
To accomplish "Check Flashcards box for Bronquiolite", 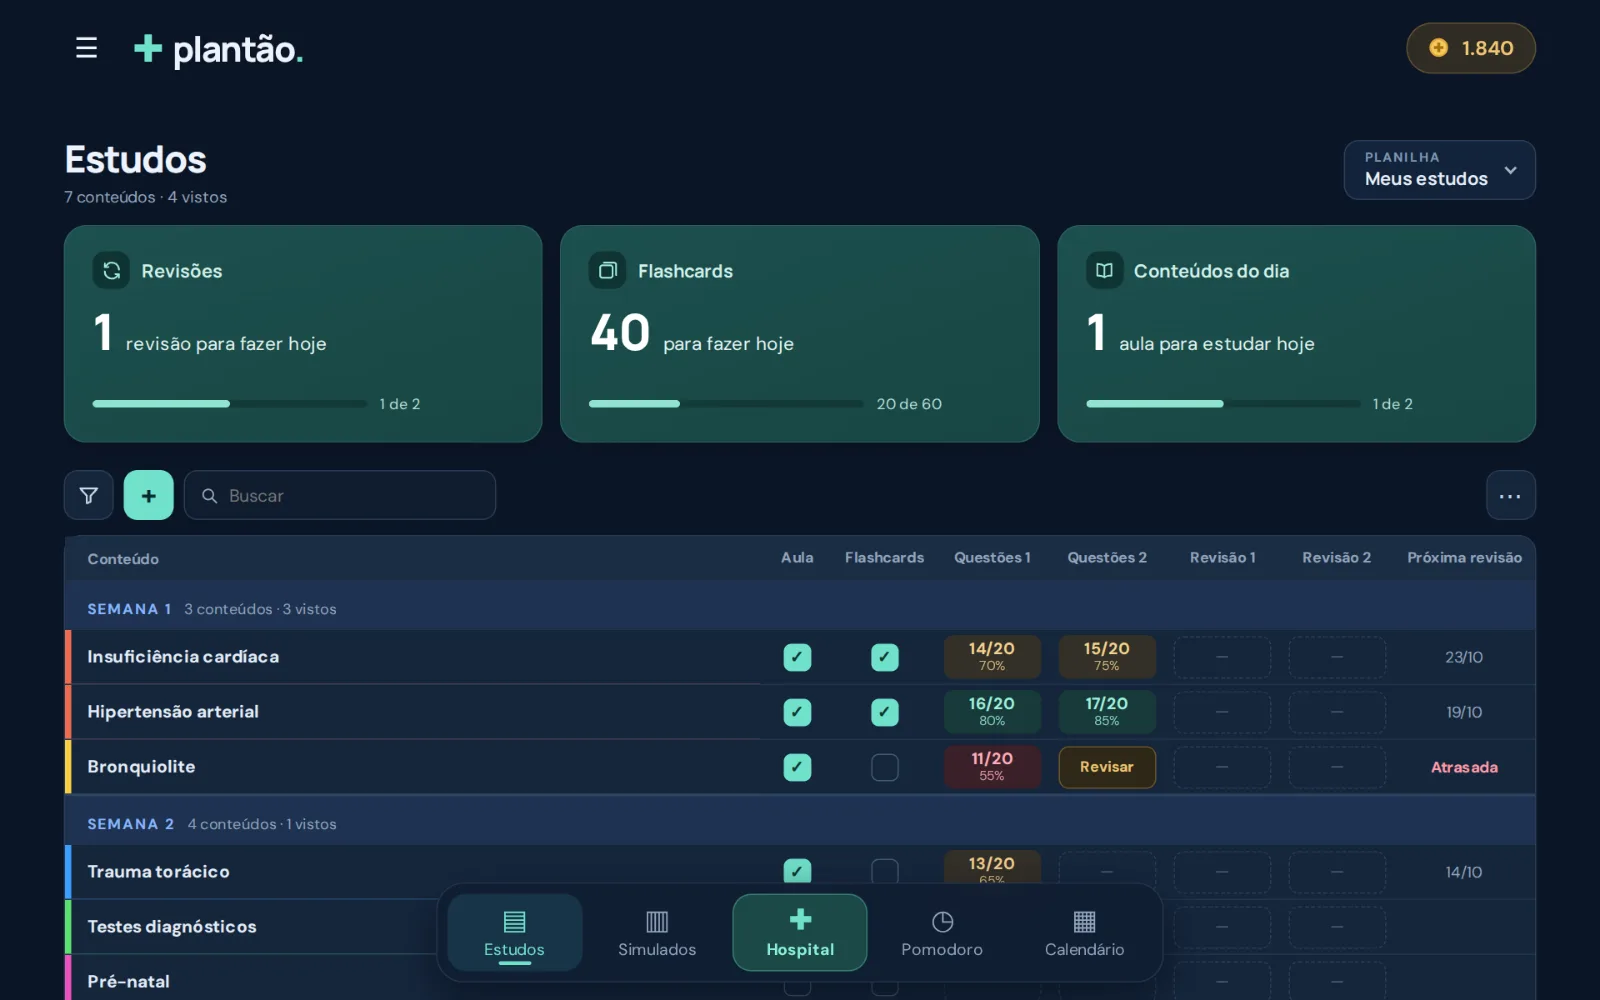I will [885, 767].
